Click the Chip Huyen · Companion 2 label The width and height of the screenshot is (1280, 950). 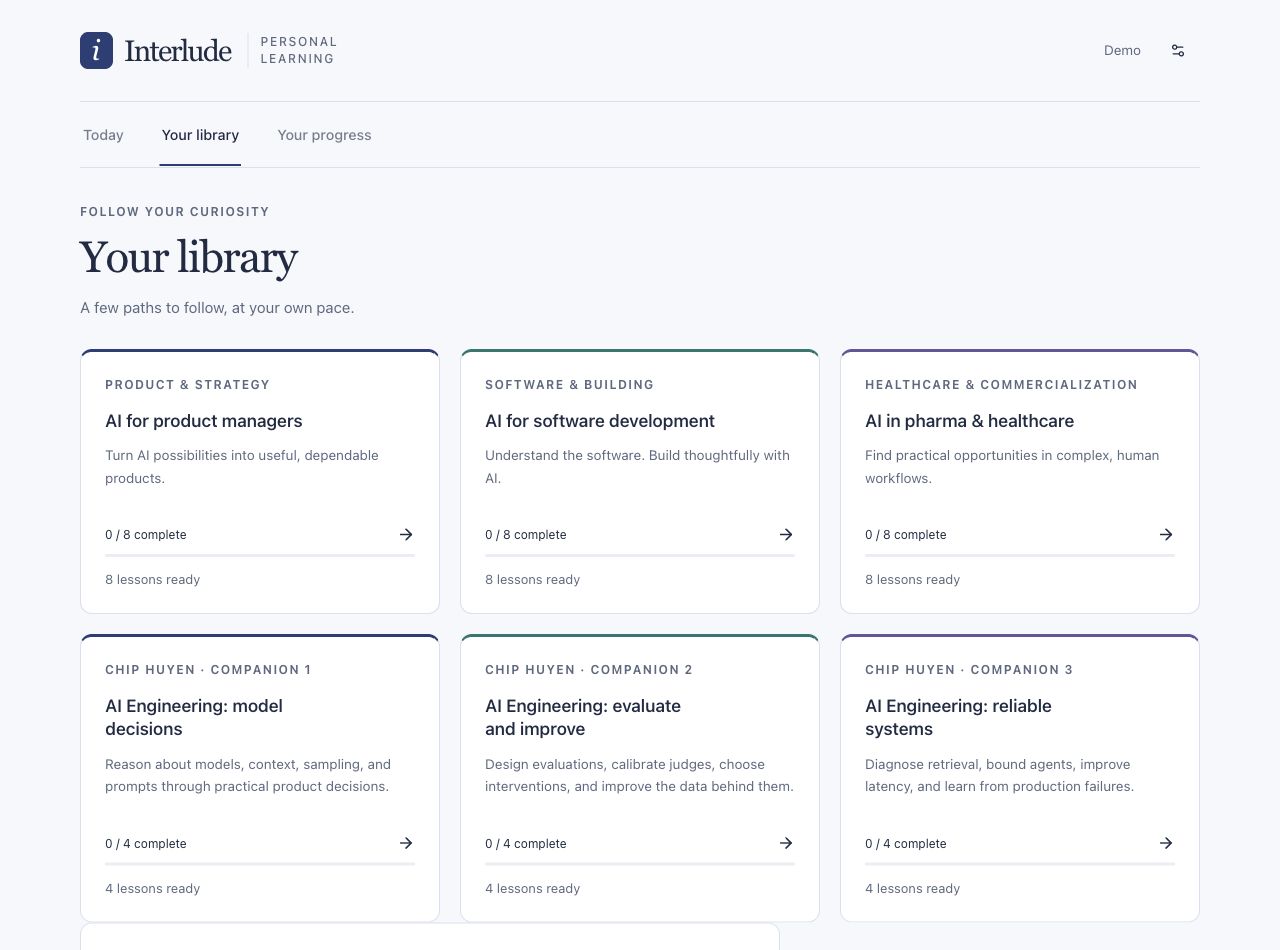pos(589,670)
